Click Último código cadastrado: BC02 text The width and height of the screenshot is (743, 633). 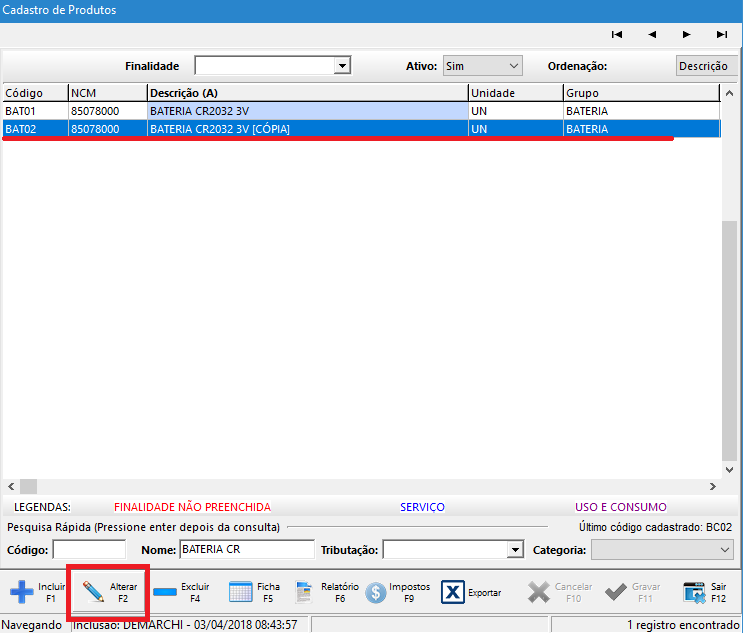[655, 527]
